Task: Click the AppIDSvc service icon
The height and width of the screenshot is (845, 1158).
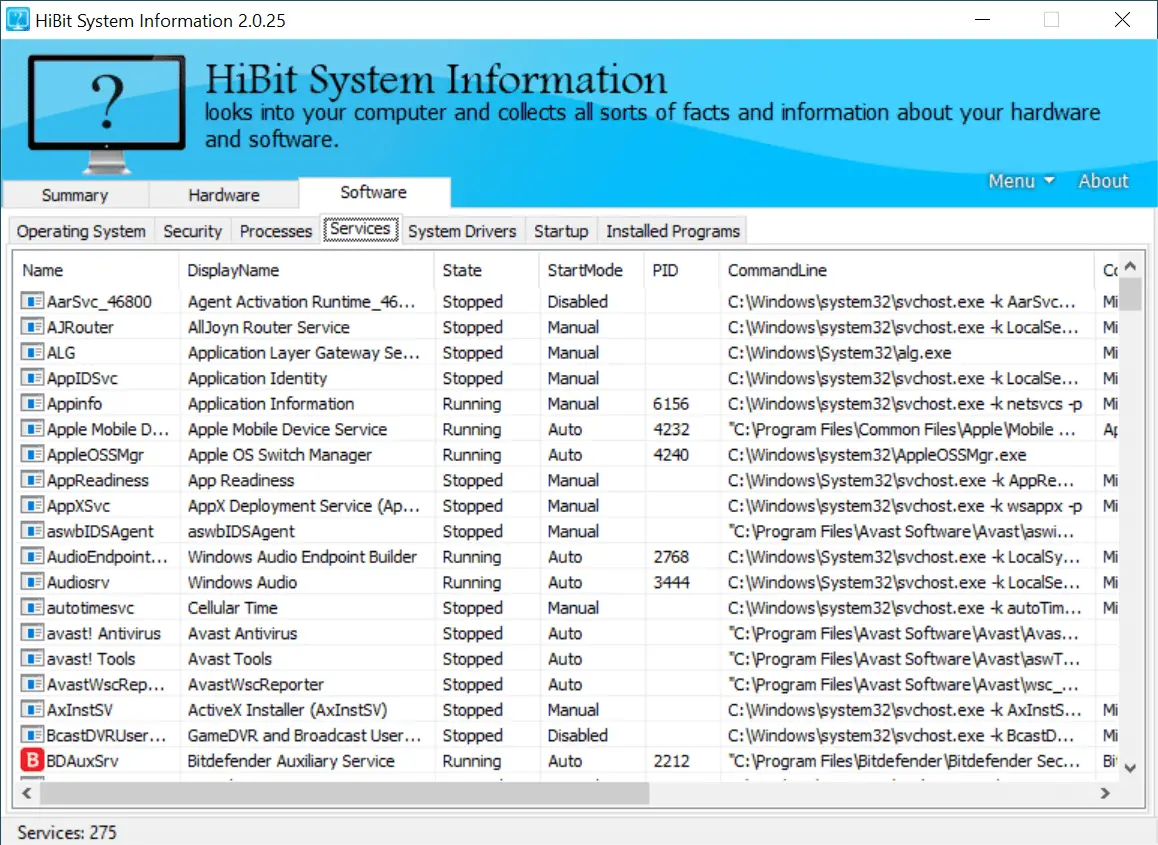Action: [32, 377]
